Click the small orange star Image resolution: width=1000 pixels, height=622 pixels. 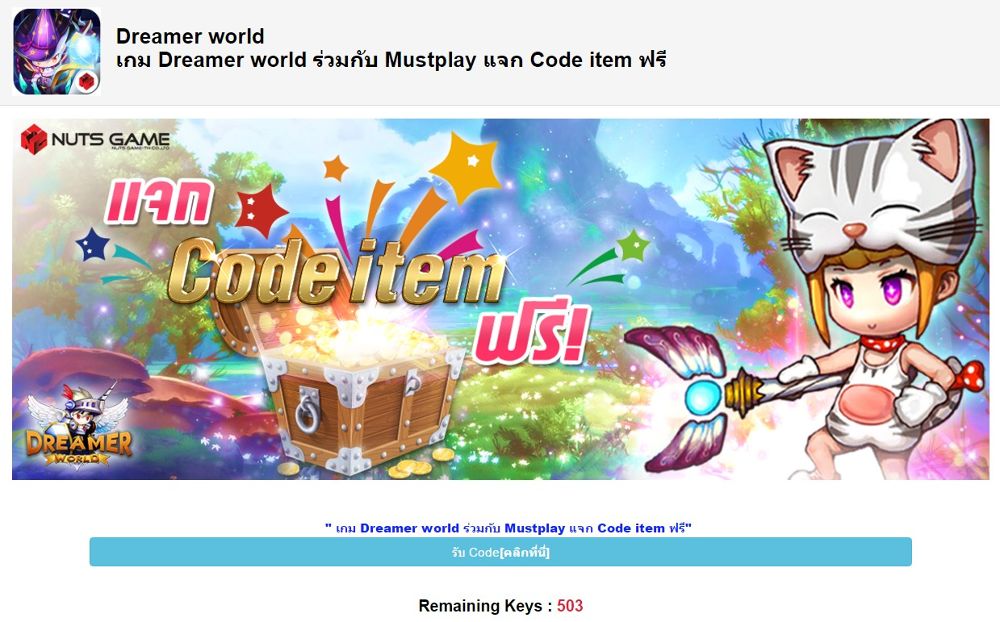click(335, 168)
